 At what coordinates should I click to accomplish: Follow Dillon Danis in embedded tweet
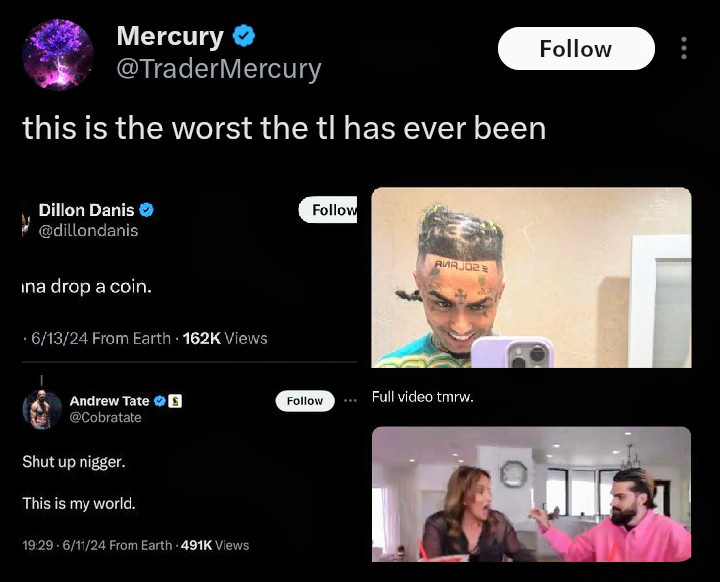[x=329, y=210]
